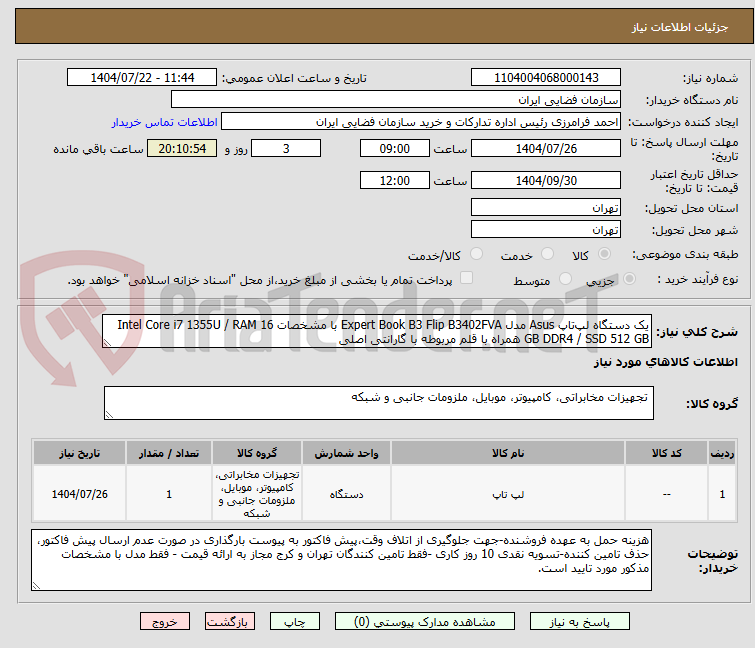This screenshot has width=755, height=648.
Task: Click the گروه کالا table column header
Action: pyautogui.click(x=257, y=453)
